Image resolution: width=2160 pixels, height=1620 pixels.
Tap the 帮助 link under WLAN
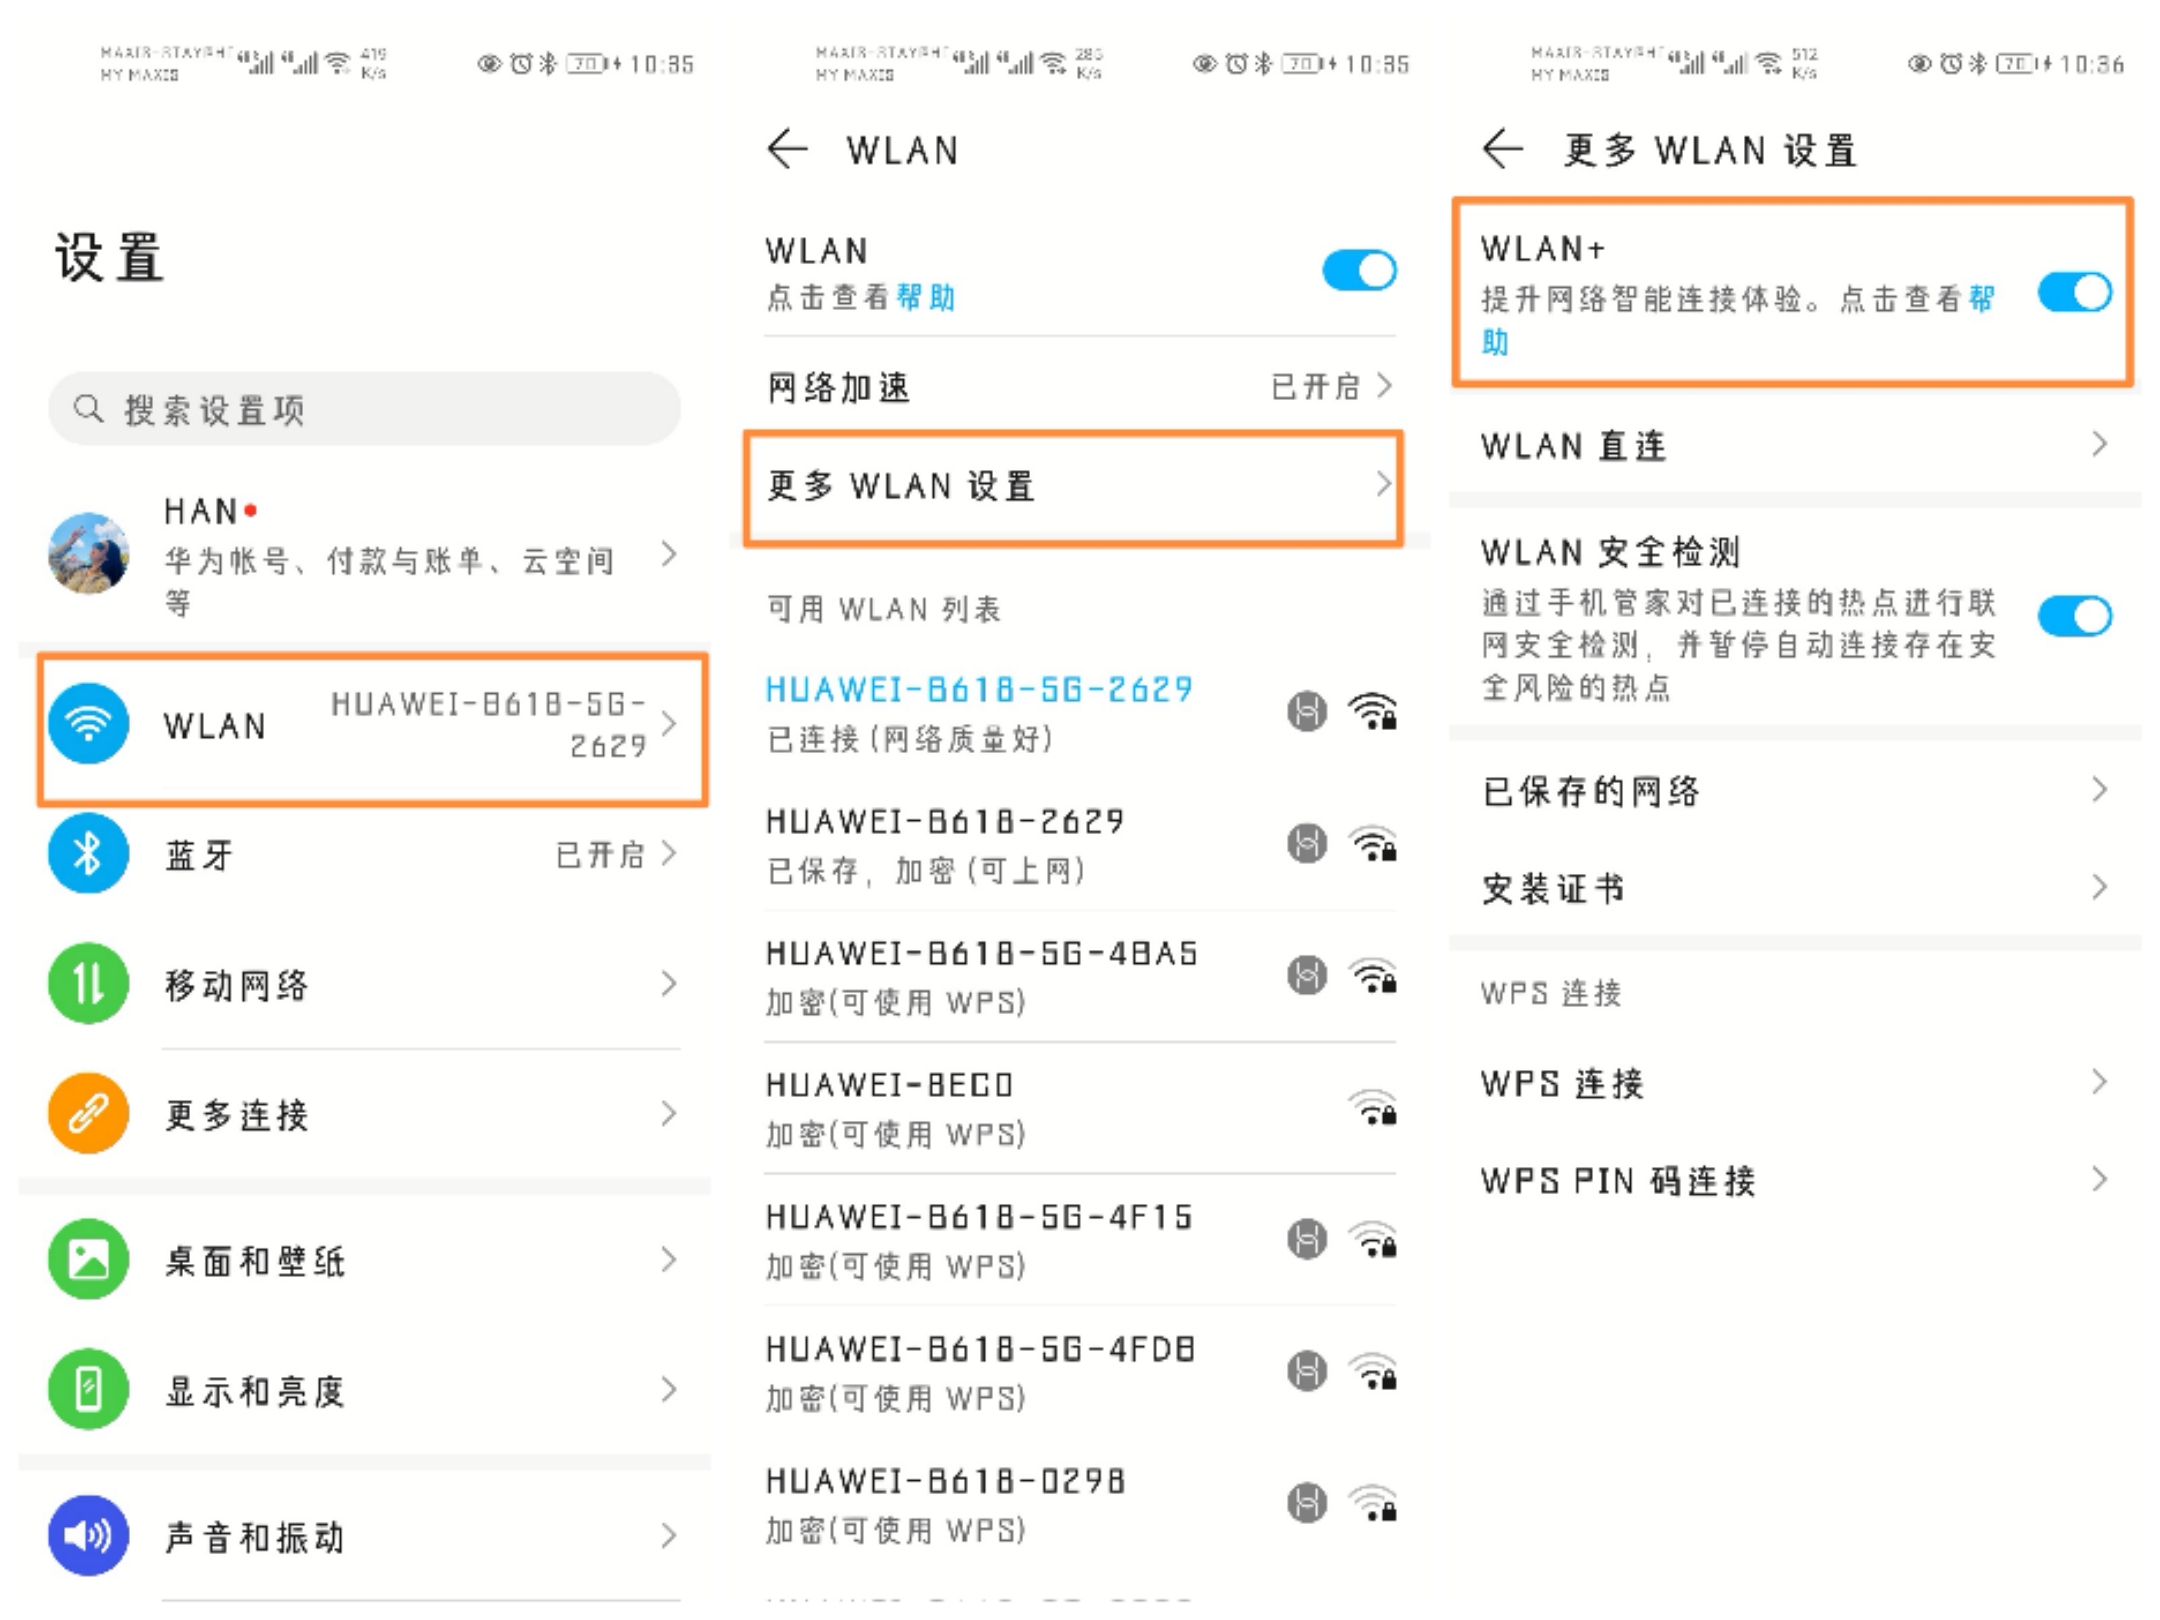tap(923, 297)
